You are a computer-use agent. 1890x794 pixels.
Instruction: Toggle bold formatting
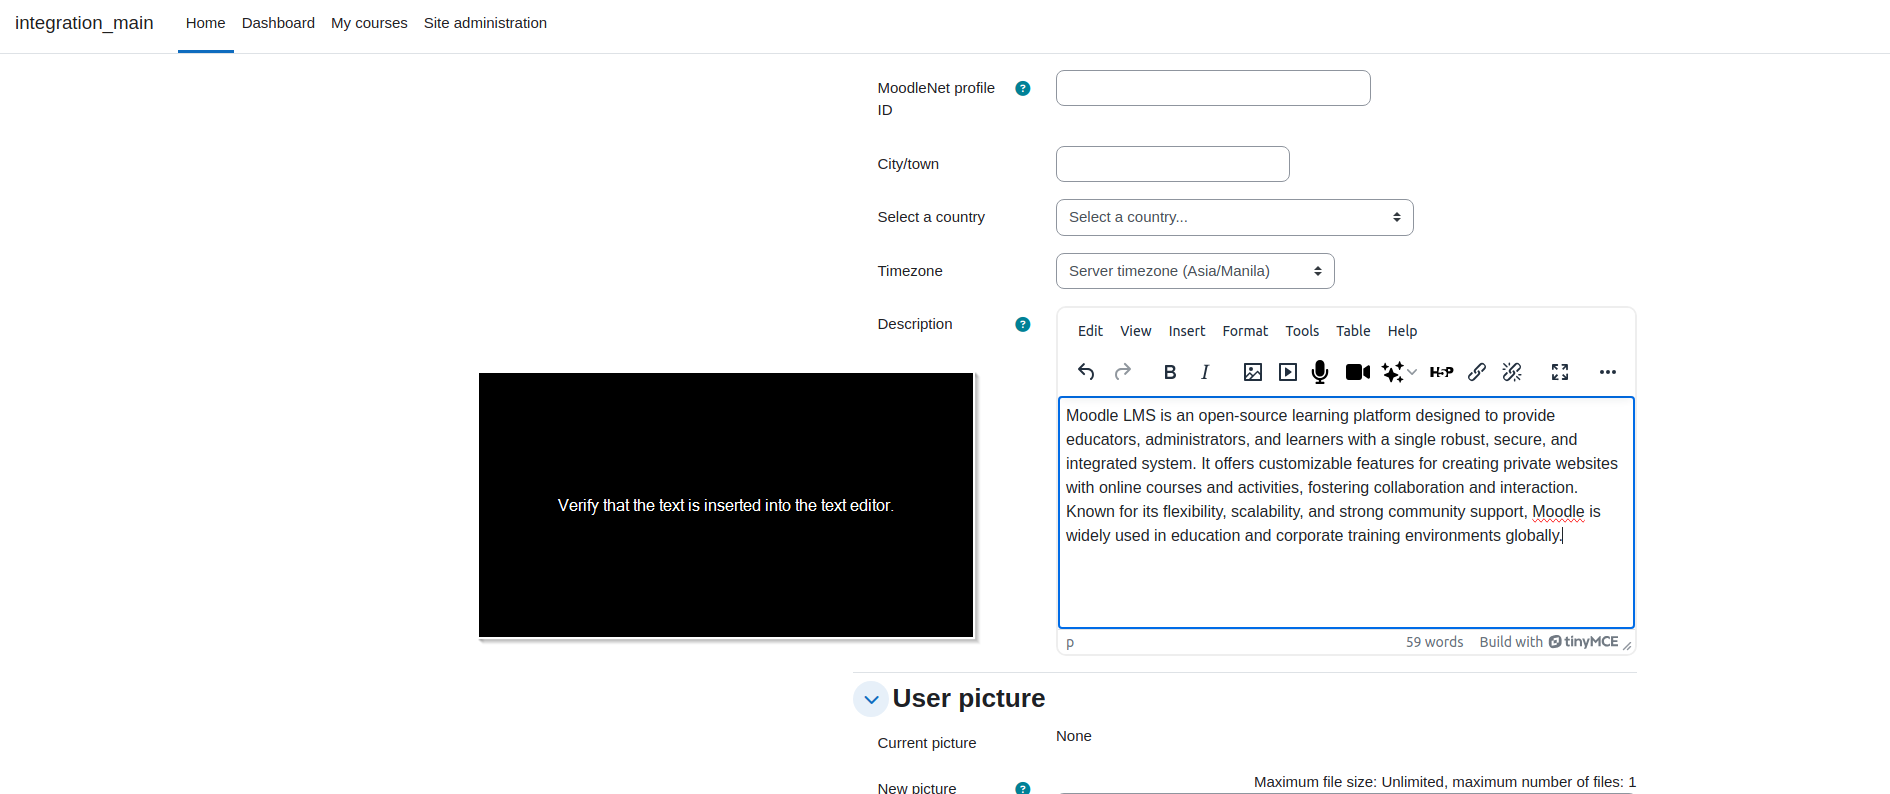tap(1170, 372)
